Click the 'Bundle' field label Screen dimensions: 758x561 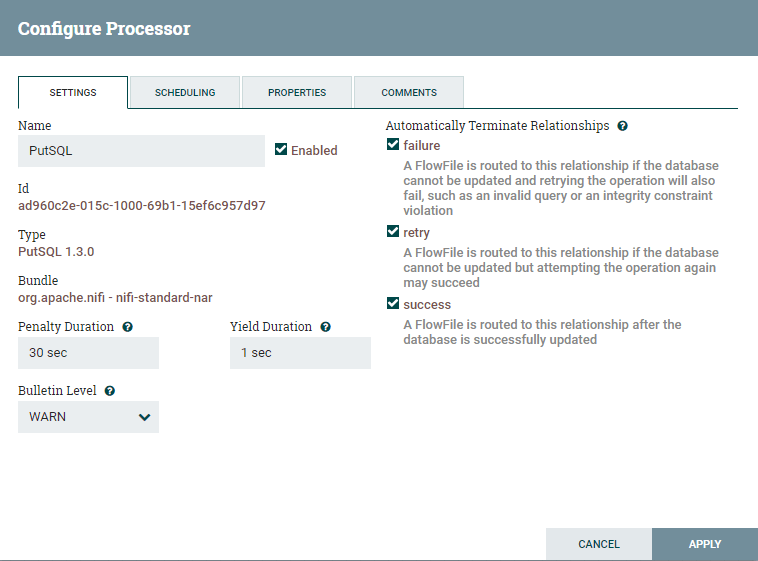pos(38,280)
